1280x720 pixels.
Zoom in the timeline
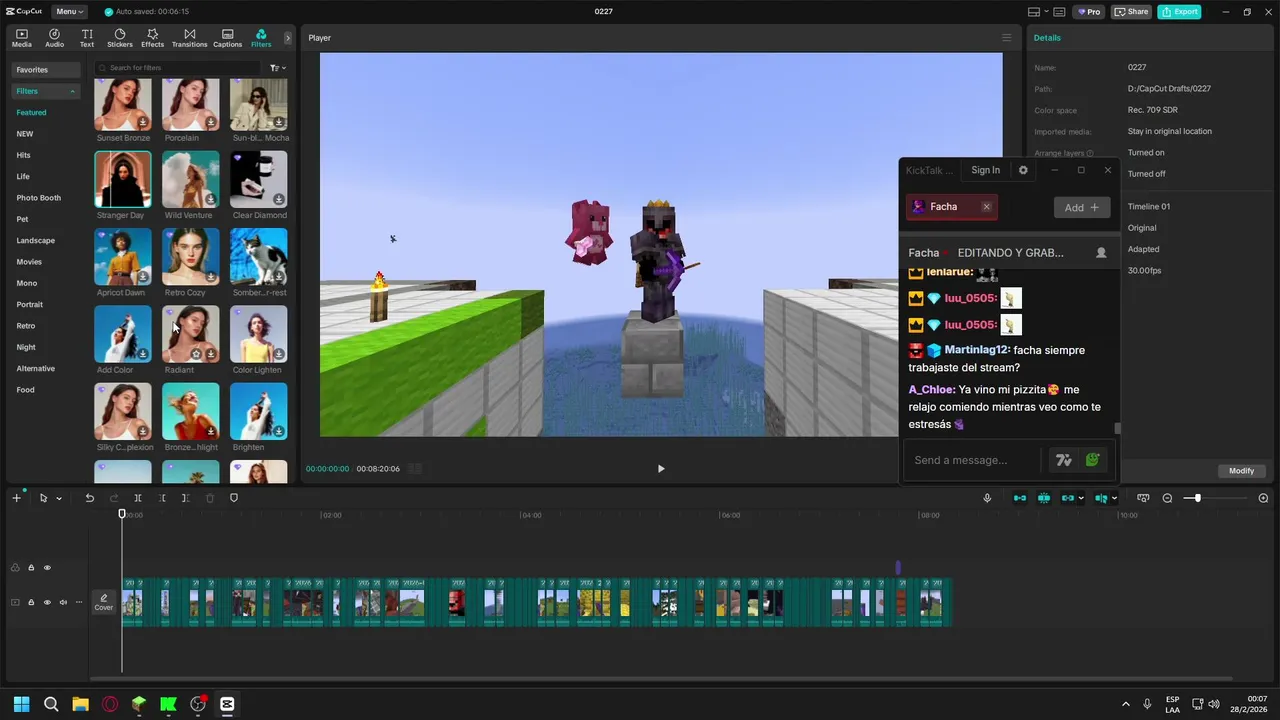[x=1263, y=498]
